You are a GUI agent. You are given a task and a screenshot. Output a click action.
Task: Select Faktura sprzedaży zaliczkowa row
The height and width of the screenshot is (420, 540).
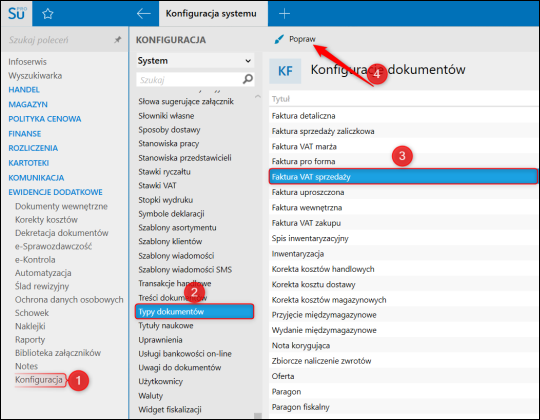(403, 131)
